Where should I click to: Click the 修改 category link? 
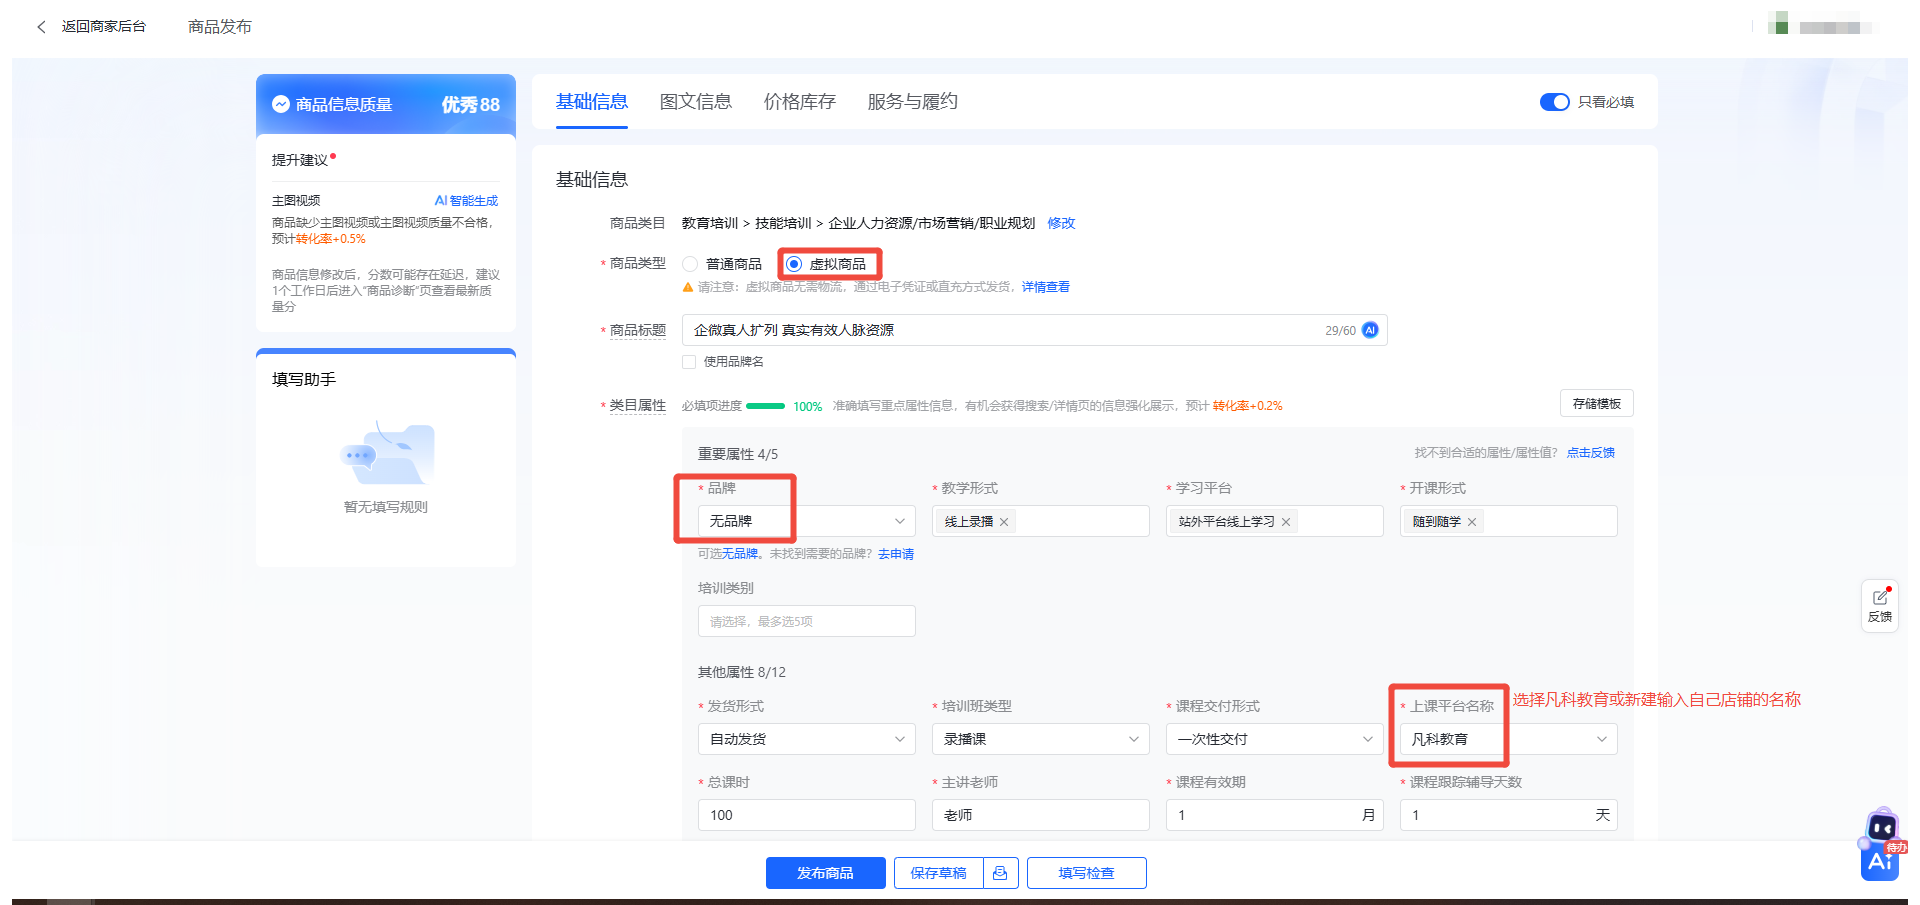point(1061,223)
